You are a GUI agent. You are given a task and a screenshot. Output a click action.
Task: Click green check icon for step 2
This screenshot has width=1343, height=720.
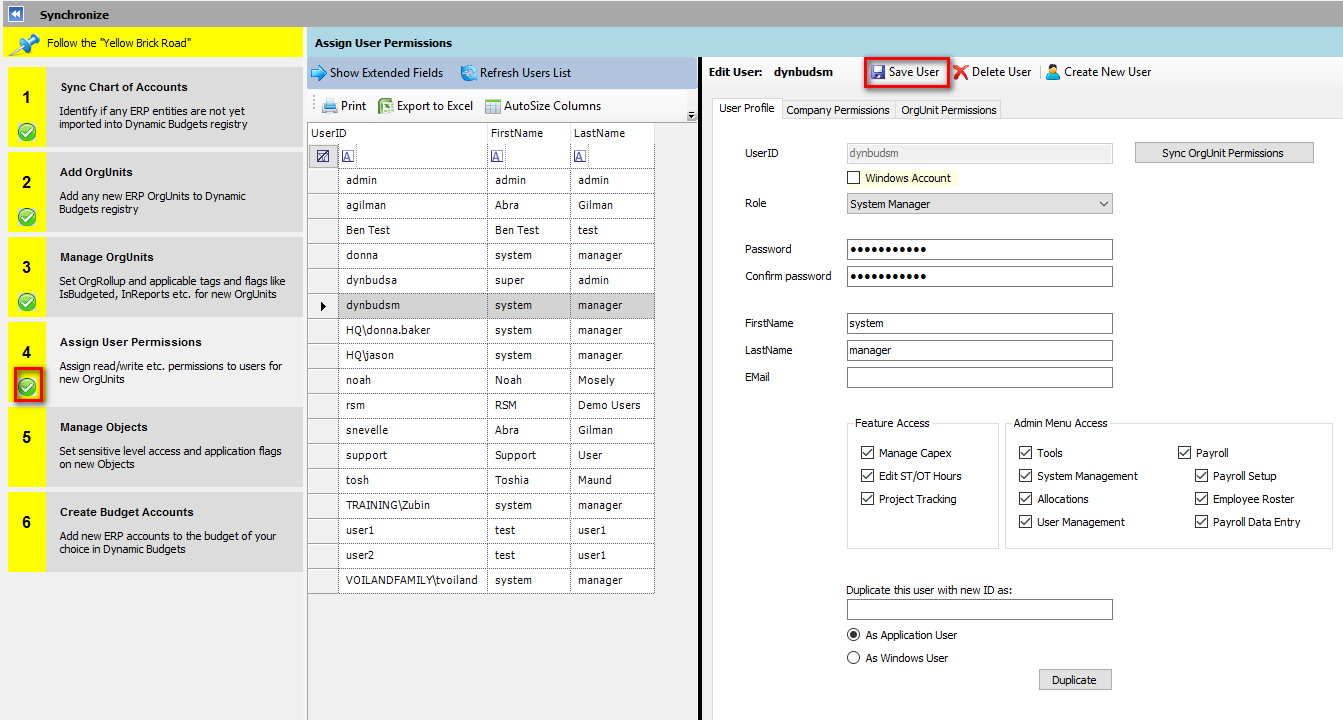point(27,216)
